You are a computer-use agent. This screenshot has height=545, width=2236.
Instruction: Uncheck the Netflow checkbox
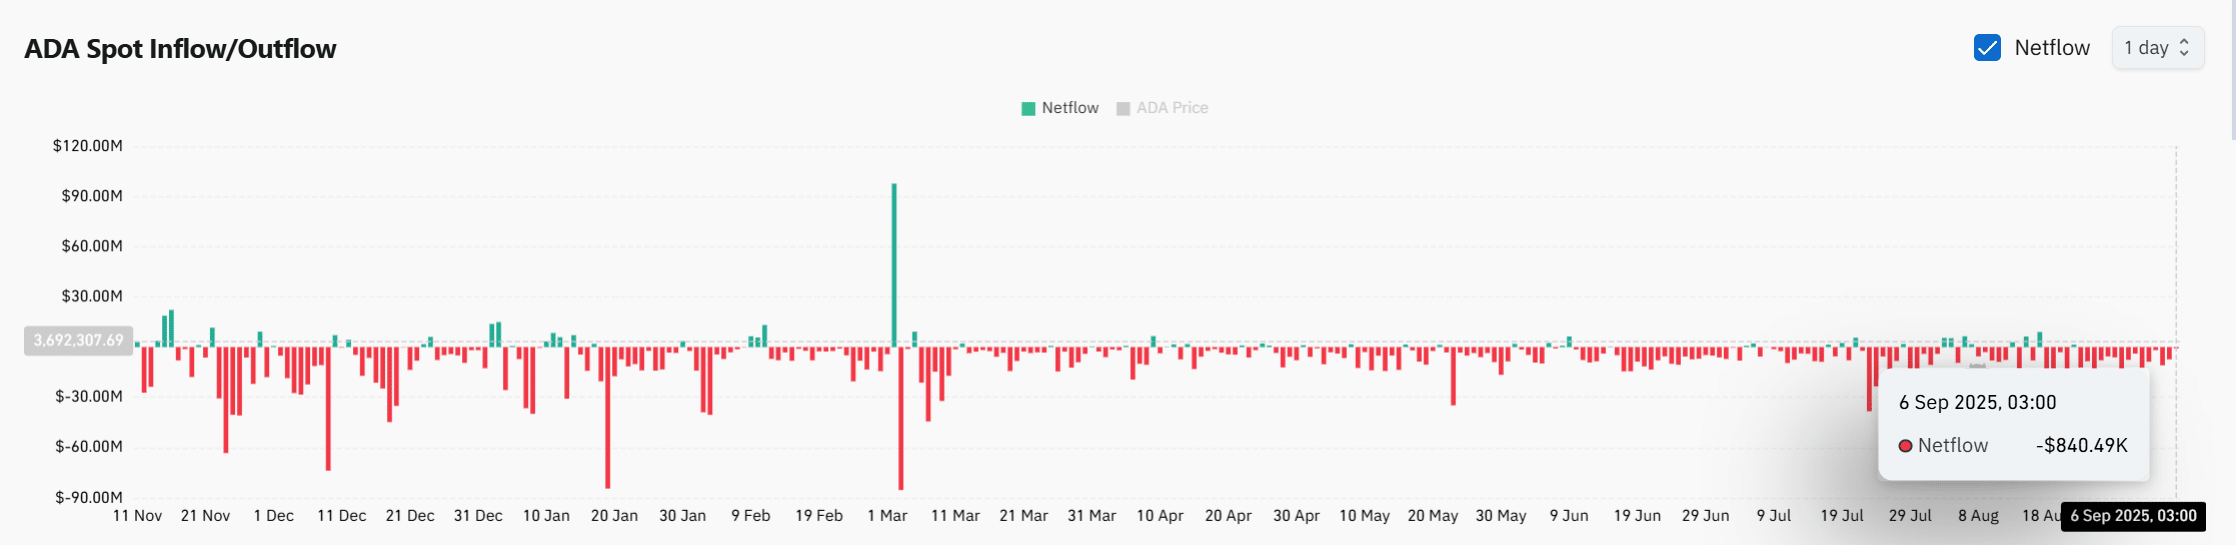[x=1987, y=48]
